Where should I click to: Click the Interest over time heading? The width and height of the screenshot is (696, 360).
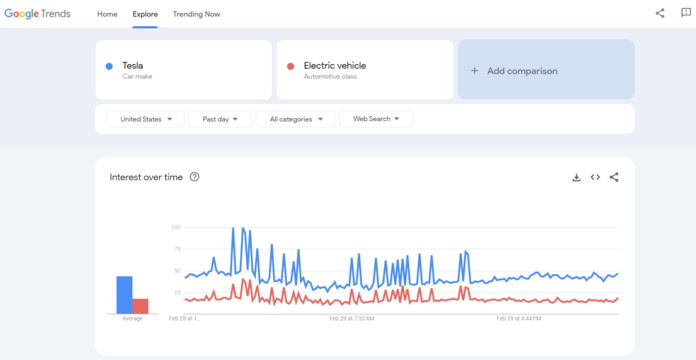coord(146,177)
